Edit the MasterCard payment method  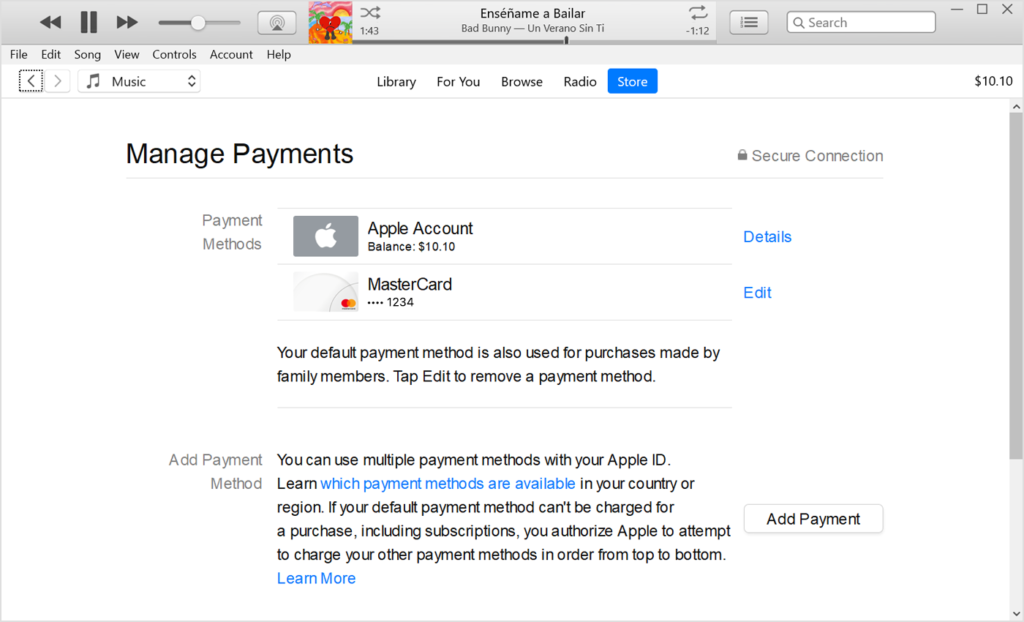pyautogui.click(x=757, y=293)
